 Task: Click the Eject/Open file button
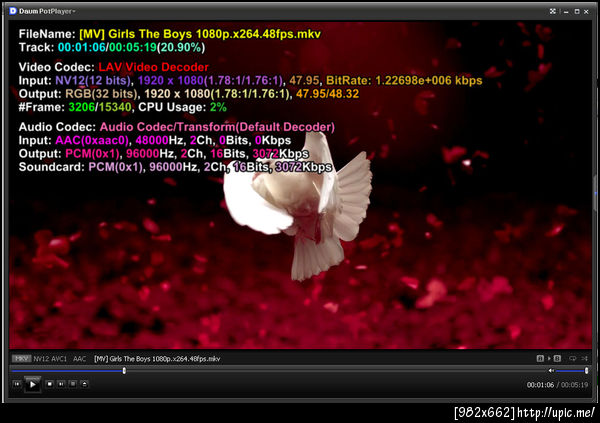(x=85, y=384)
